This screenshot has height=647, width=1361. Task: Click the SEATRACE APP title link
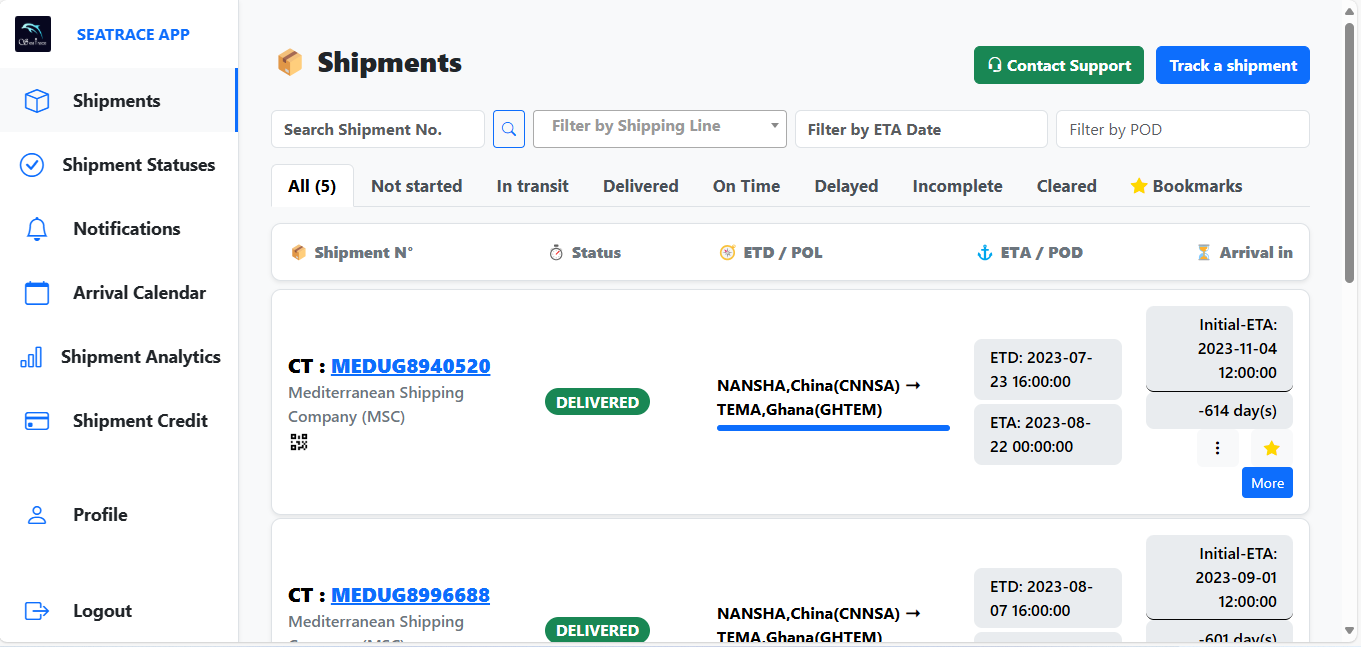133,34
